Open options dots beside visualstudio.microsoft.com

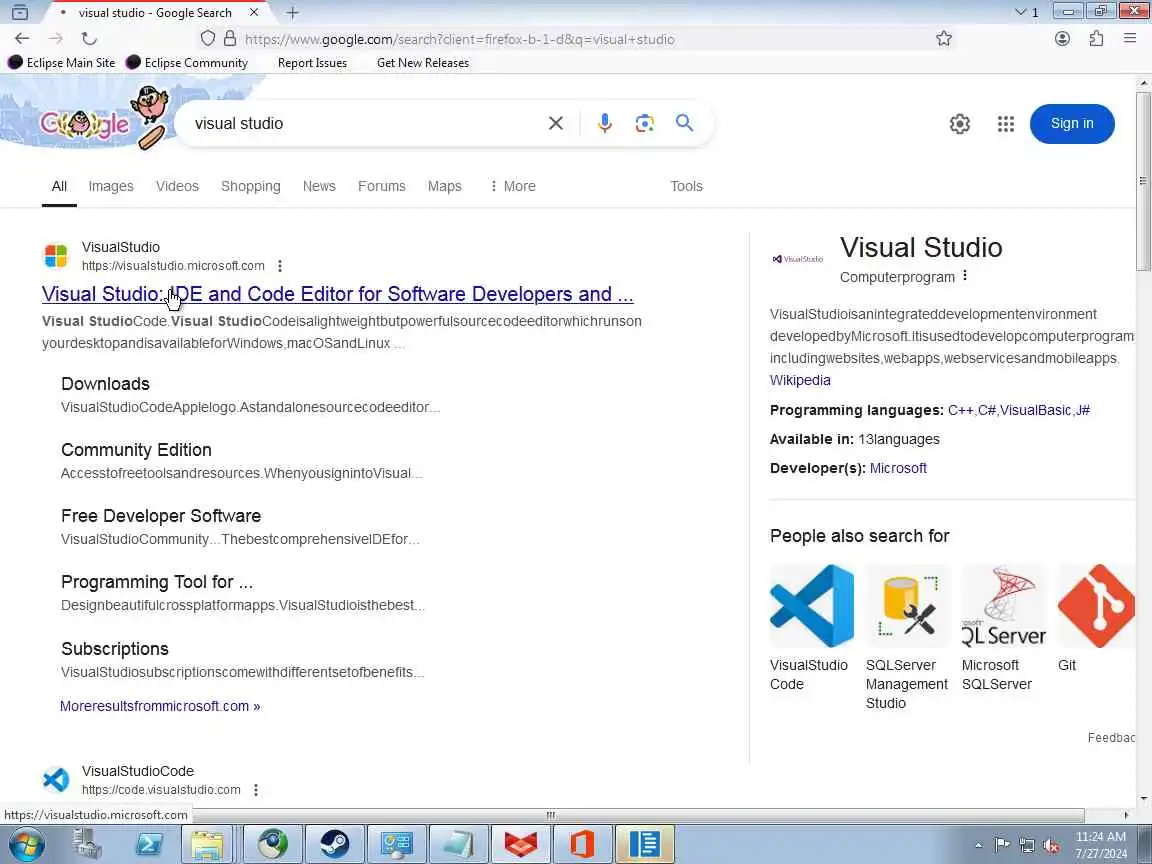point(280,266)
